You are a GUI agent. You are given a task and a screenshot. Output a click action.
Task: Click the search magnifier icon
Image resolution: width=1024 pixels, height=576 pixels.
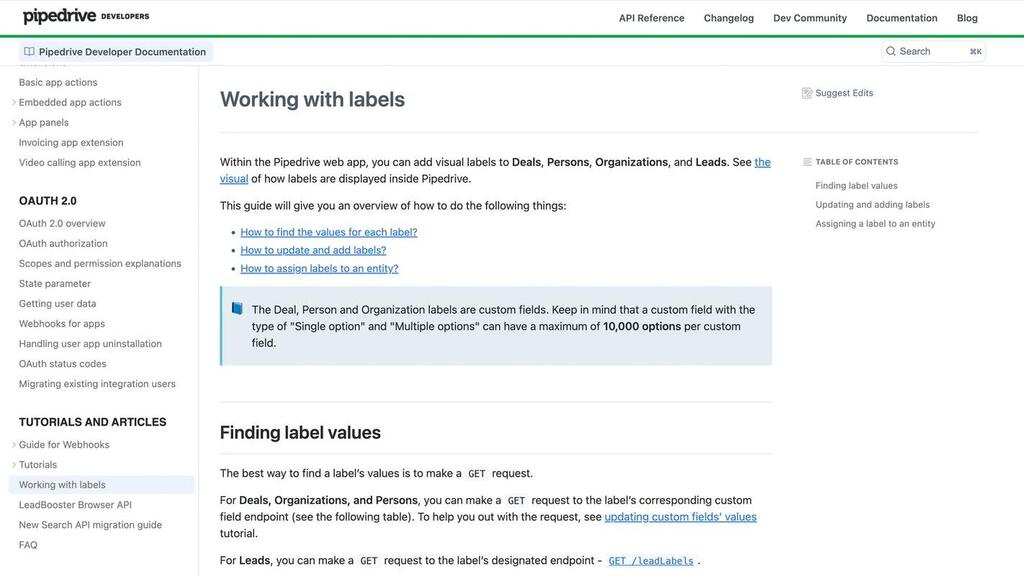click(x=890, y=51)
